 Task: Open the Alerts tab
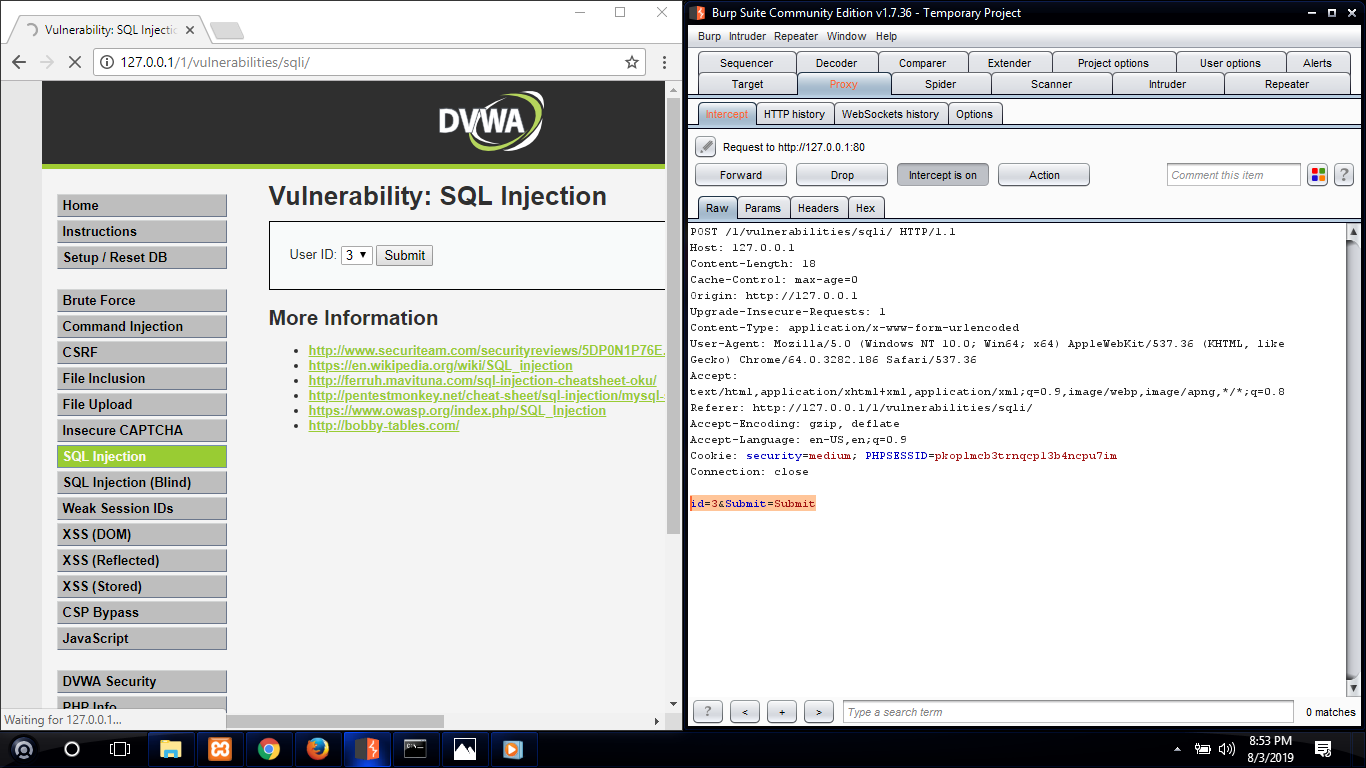[1317, 63]
